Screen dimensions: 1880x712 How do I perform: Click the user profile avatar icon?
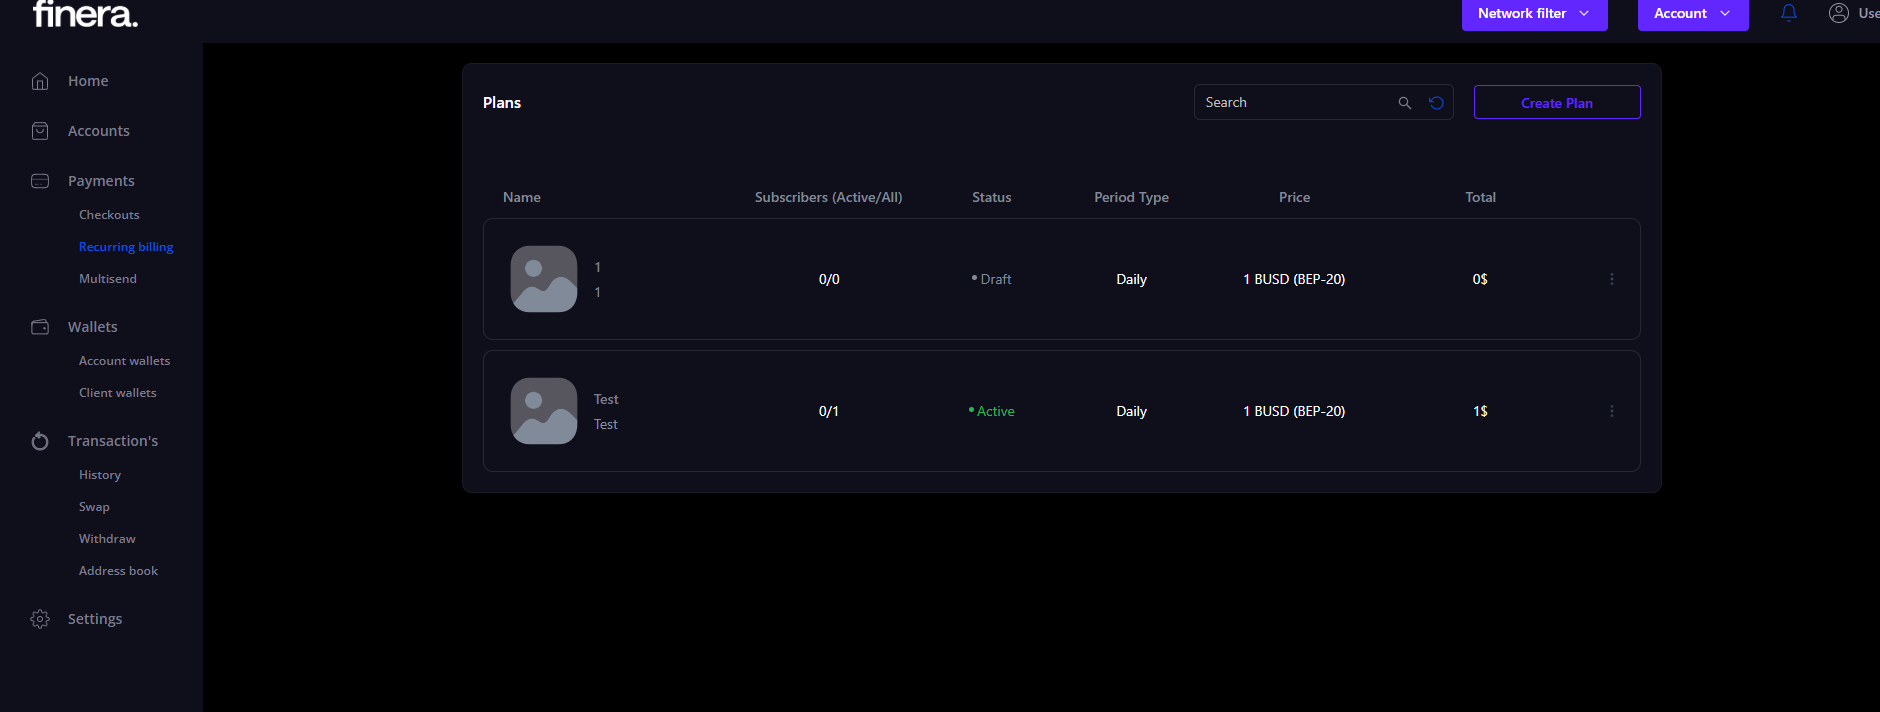pos(1838,13)
